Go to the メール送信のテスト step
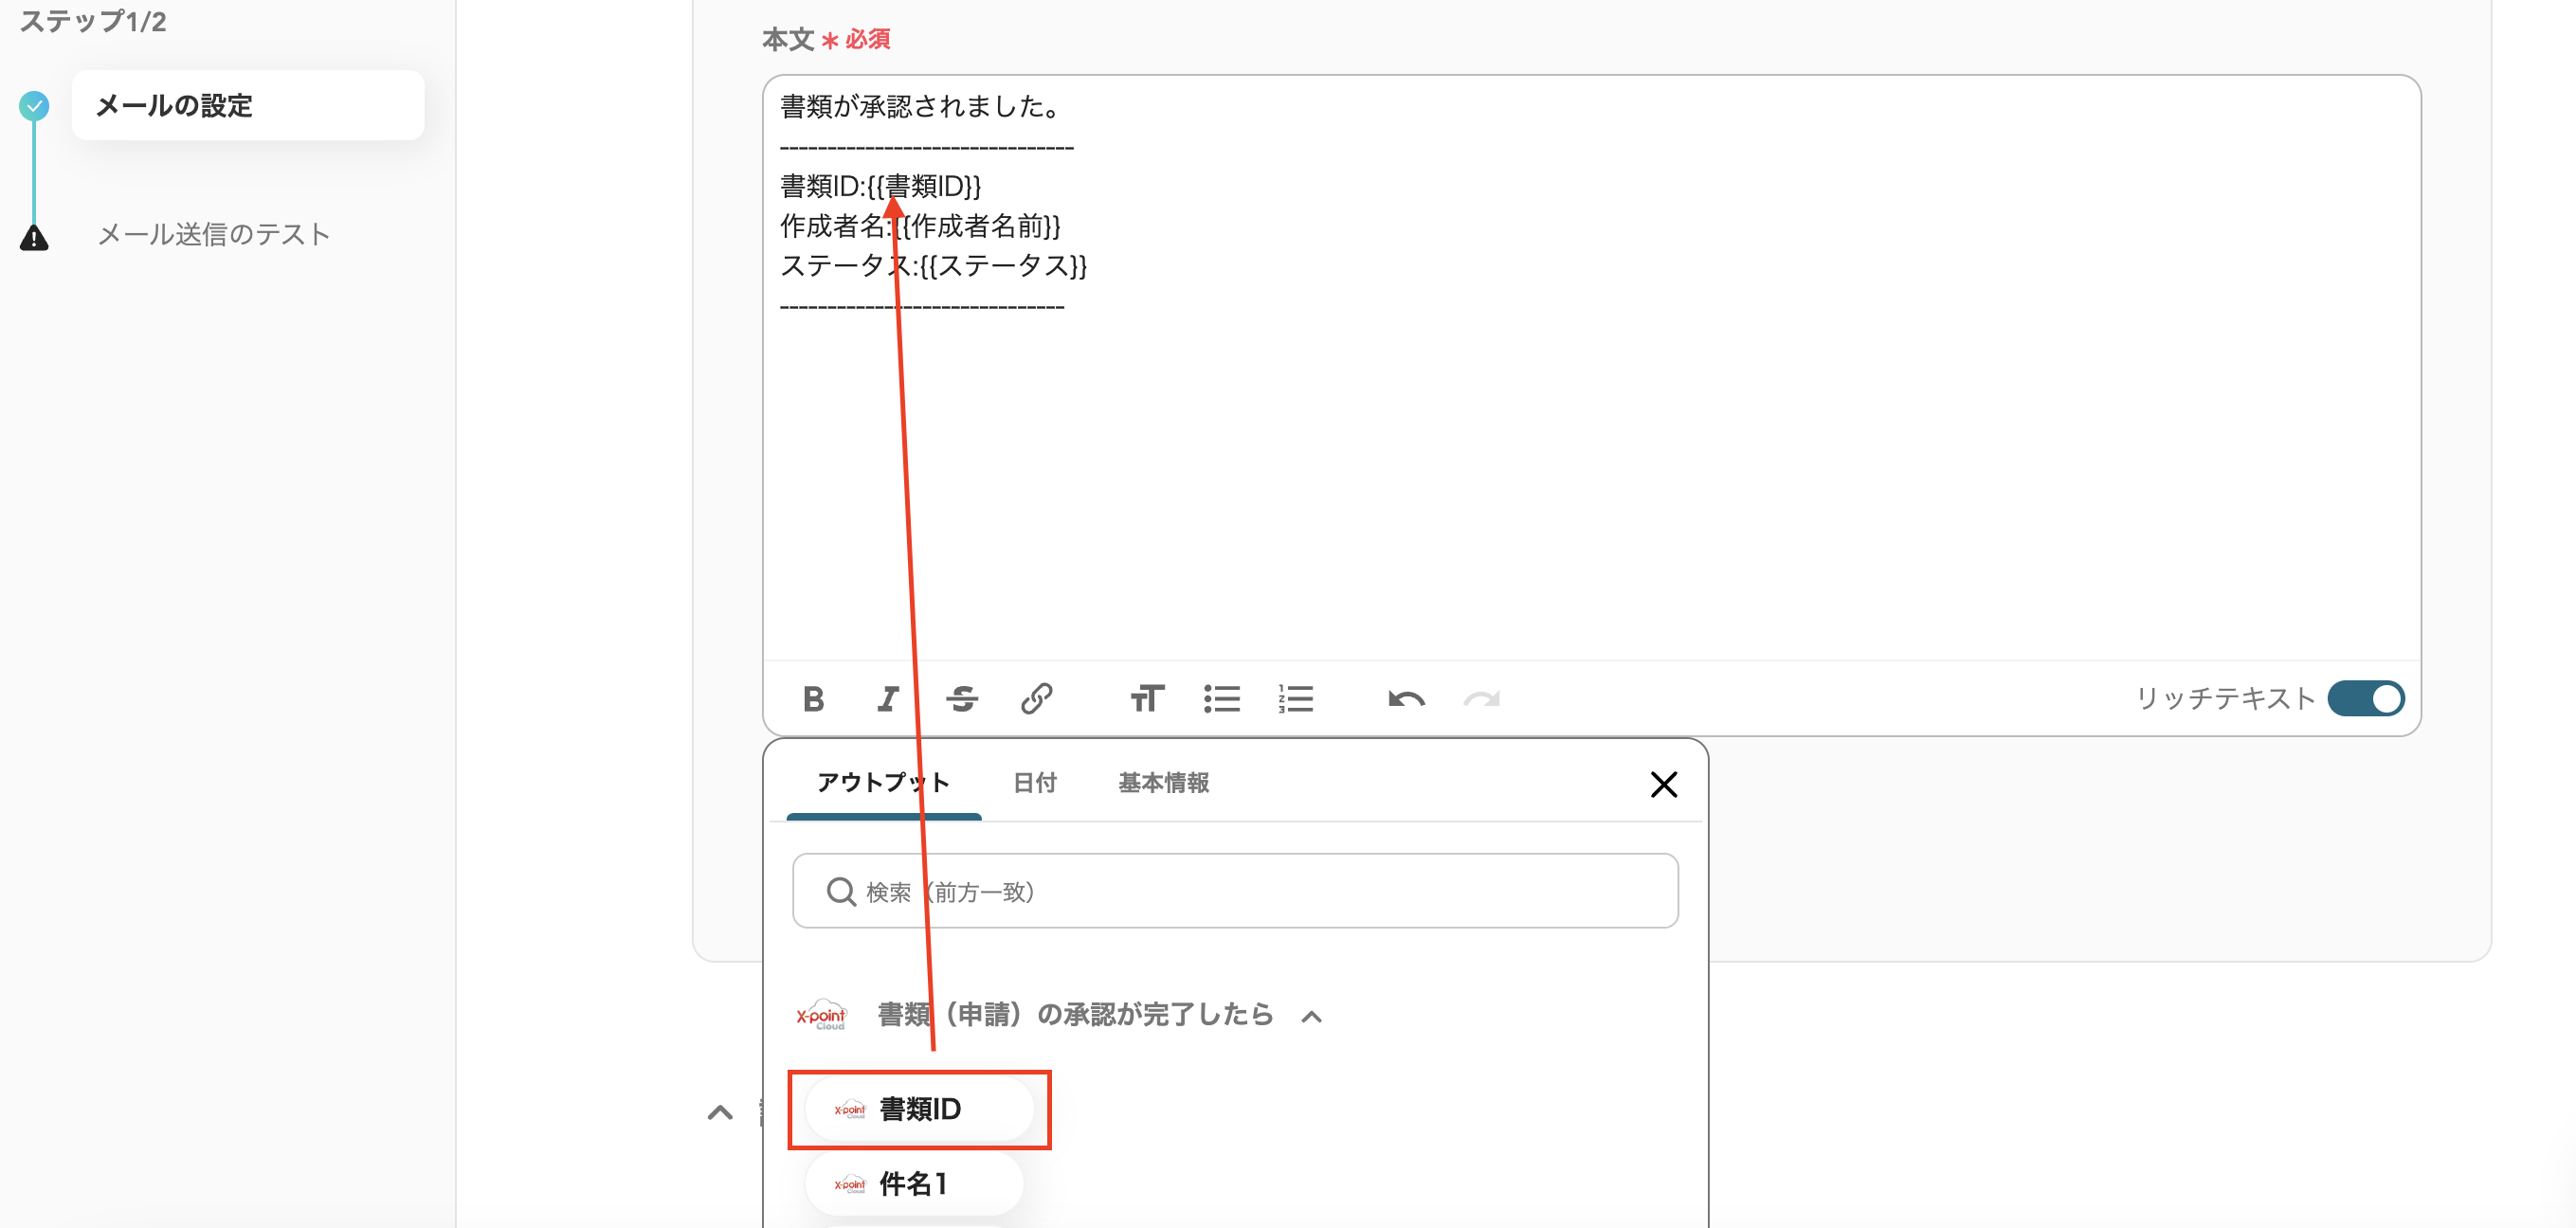 (213, 234)
